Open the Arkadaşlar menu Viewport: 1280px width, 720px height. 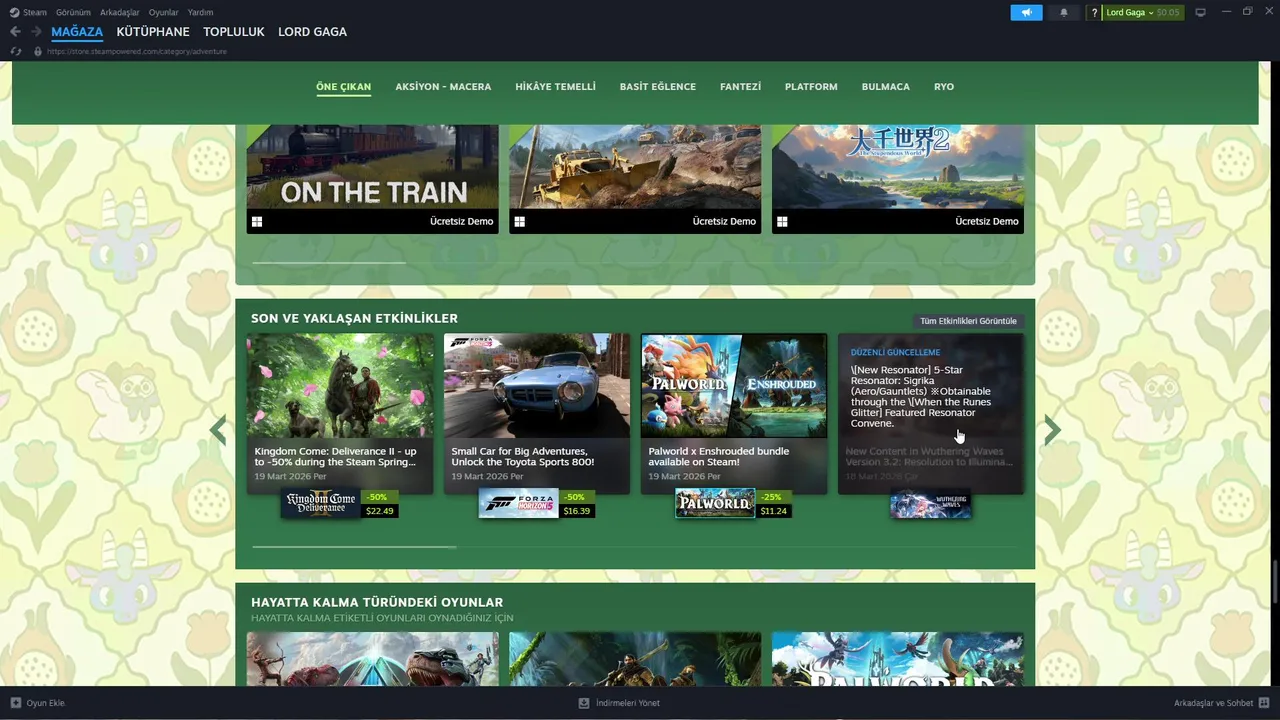120,12
